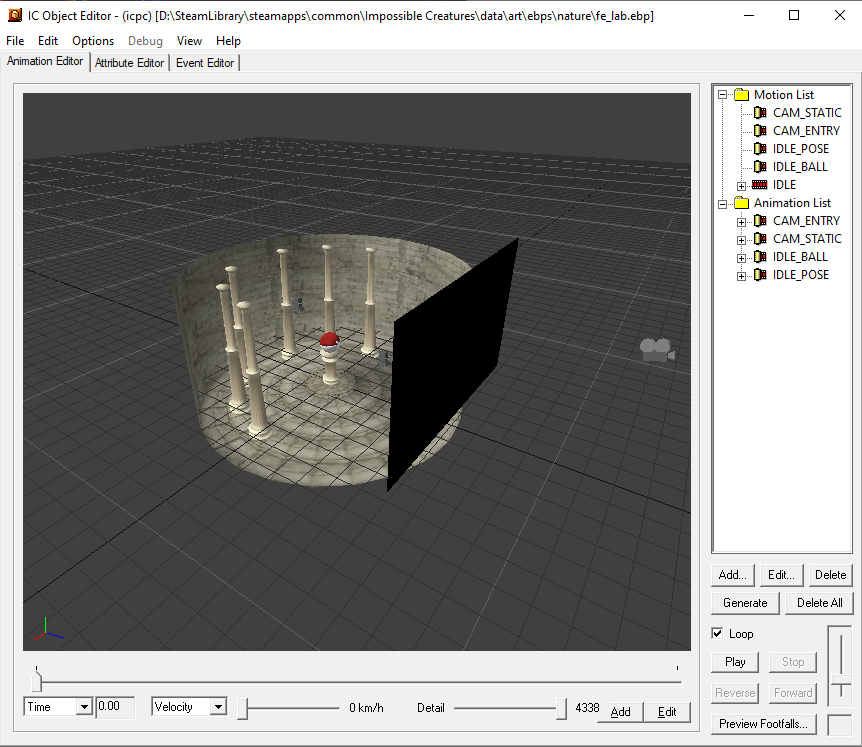Click the black plane in the viewport
862x747 pixels.
451,365
